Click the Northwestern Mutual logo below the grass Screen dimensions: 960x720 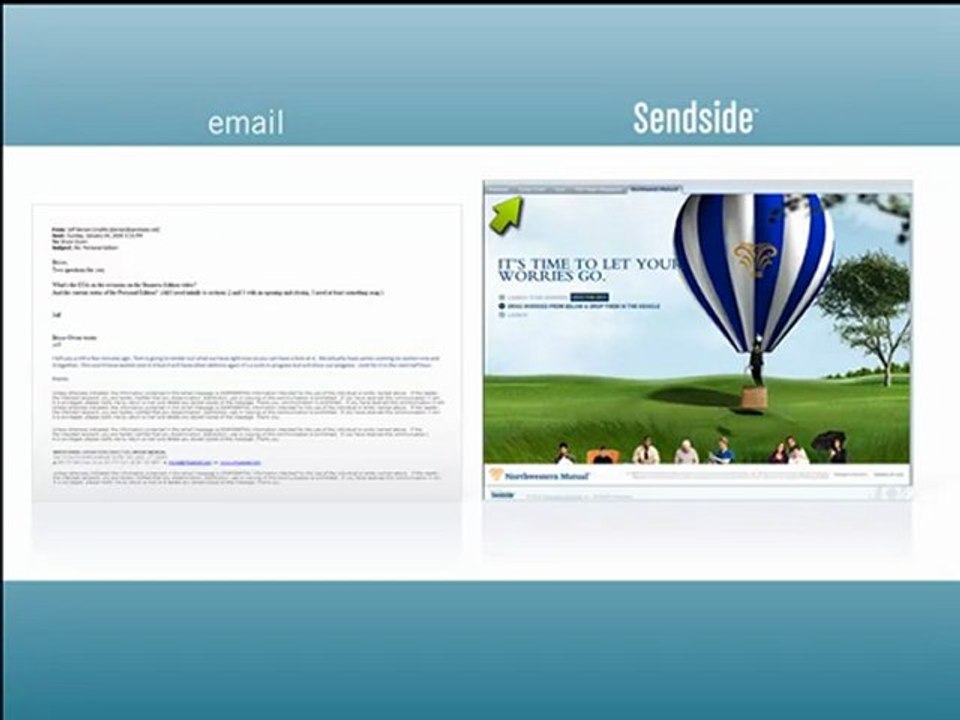pyautogui.click(x=539, y=475)
